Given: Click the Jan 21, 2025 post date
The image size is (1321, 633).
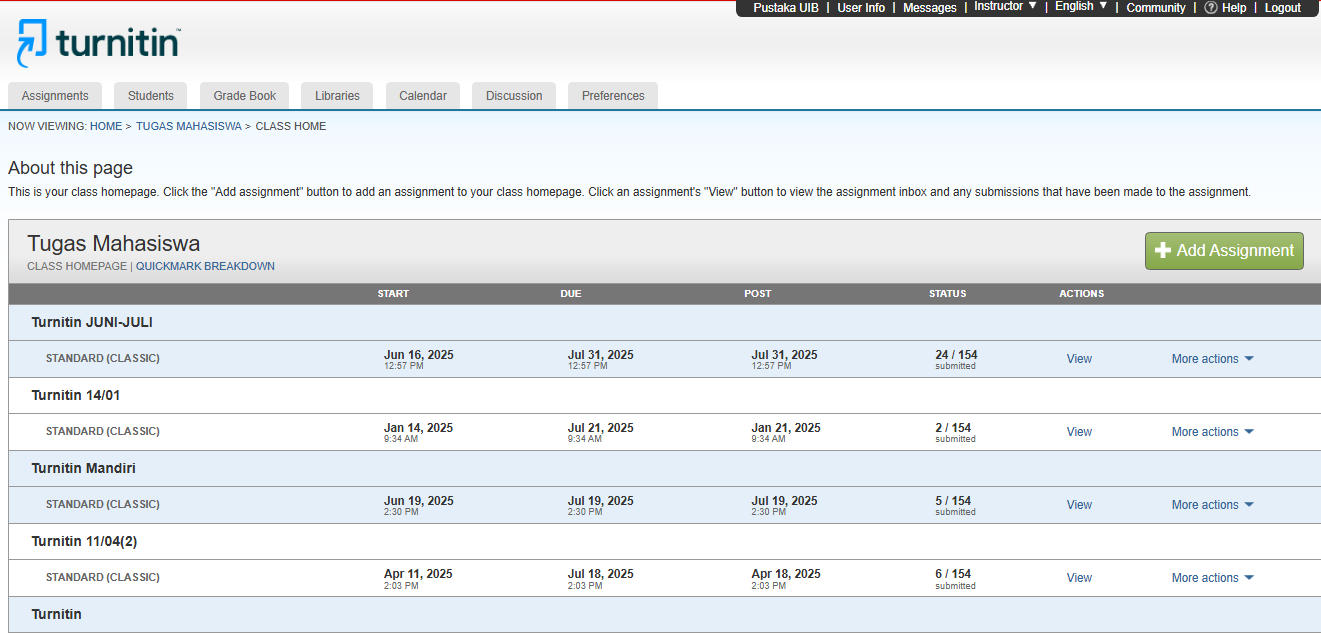Looking at the screenshot, I should pos(786,428).
